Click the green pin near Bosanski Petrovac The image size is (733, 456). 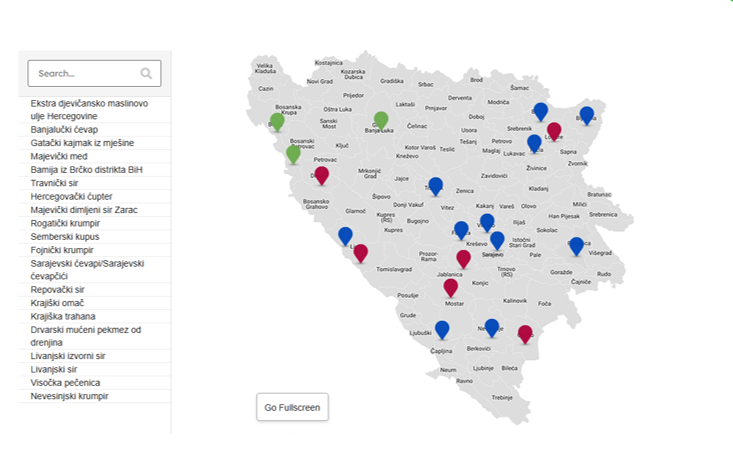293,154
